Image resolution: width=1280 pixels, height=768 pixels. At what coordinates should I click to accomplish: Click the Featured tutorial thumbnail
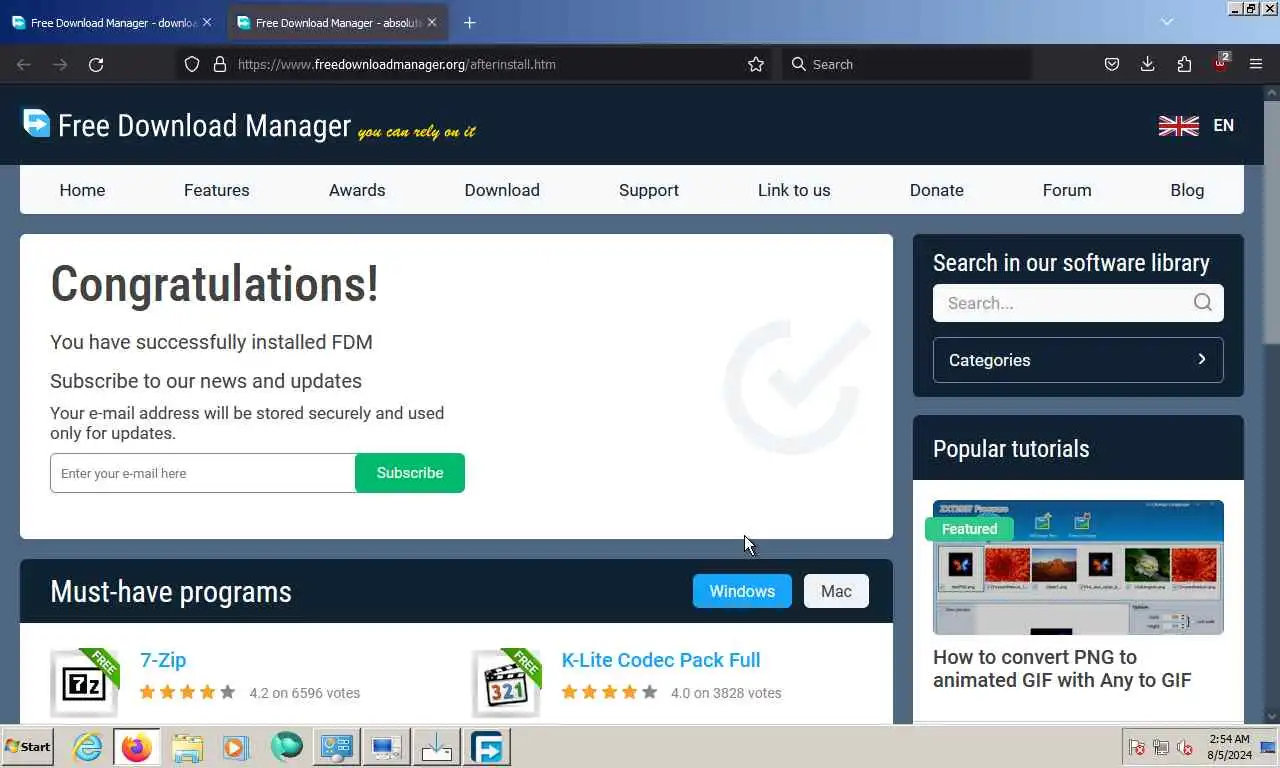(x=1078, y=567)
